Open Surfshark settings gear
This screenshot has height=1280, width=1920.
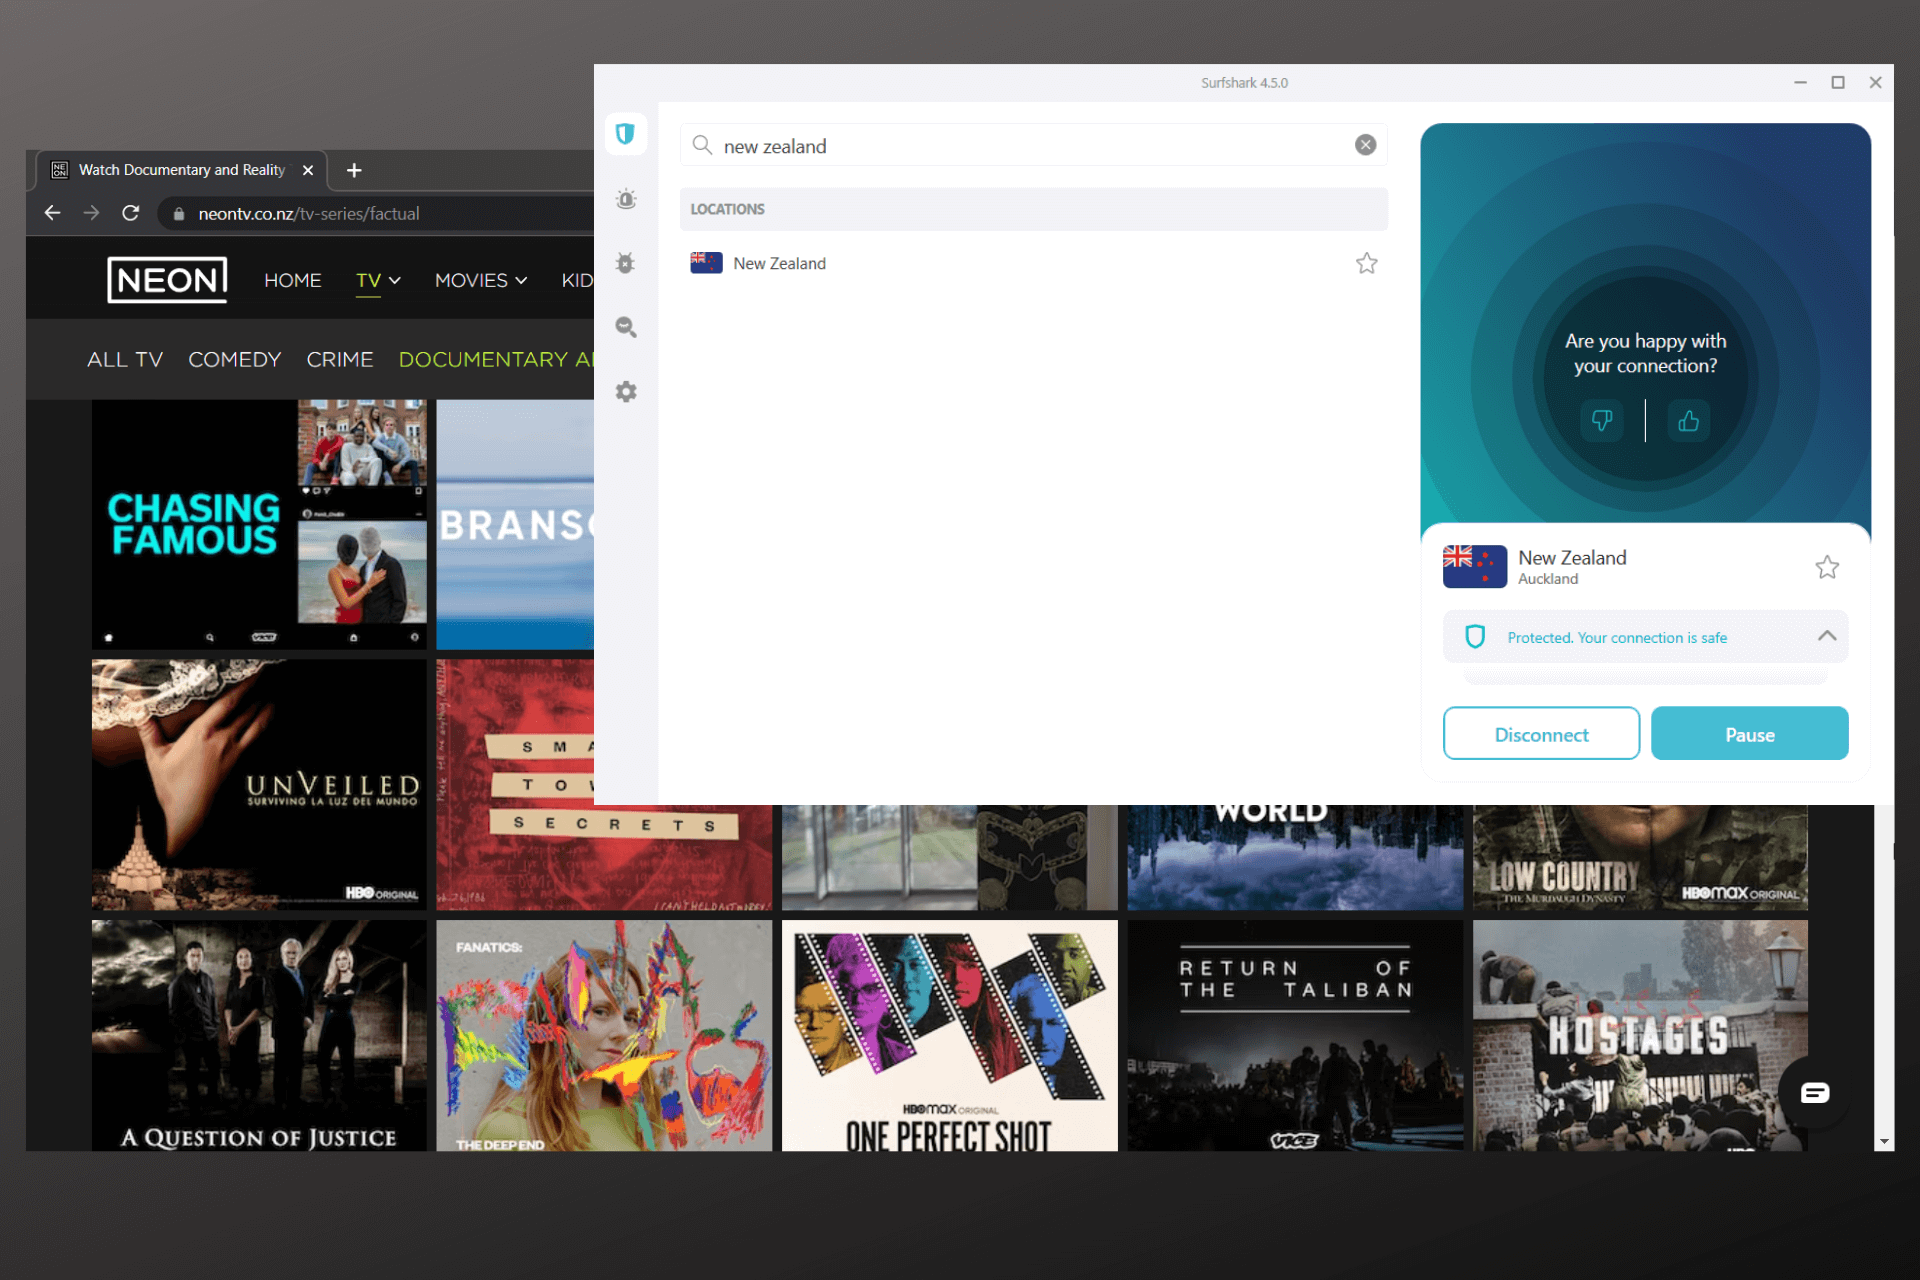(626, 392)
